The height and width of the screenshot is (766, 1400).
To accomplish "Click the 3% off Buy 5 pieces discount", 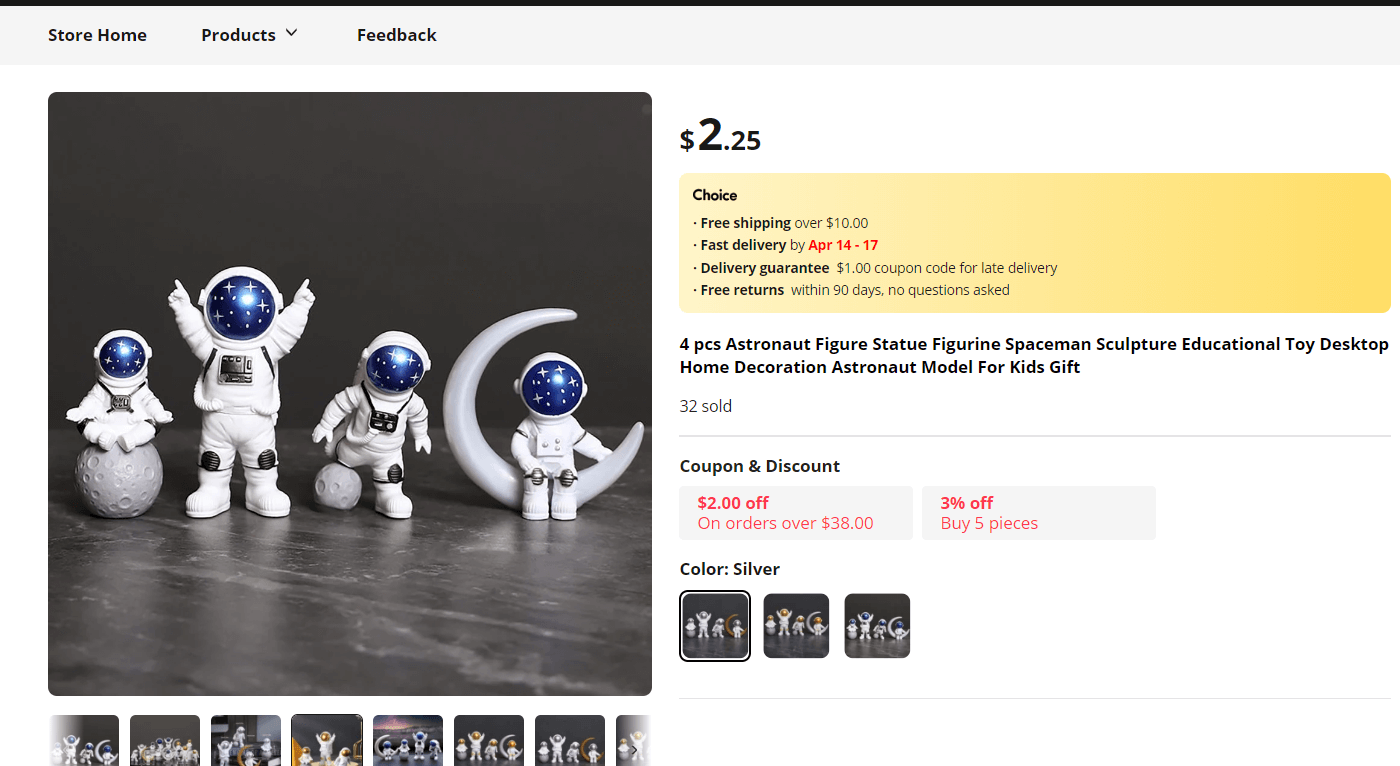I will click(x=1038, y=512).
